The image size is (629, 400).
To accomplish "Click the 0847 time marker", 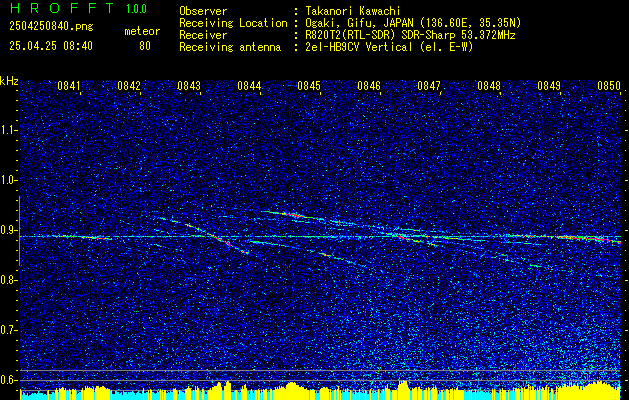I will point(429,86).
